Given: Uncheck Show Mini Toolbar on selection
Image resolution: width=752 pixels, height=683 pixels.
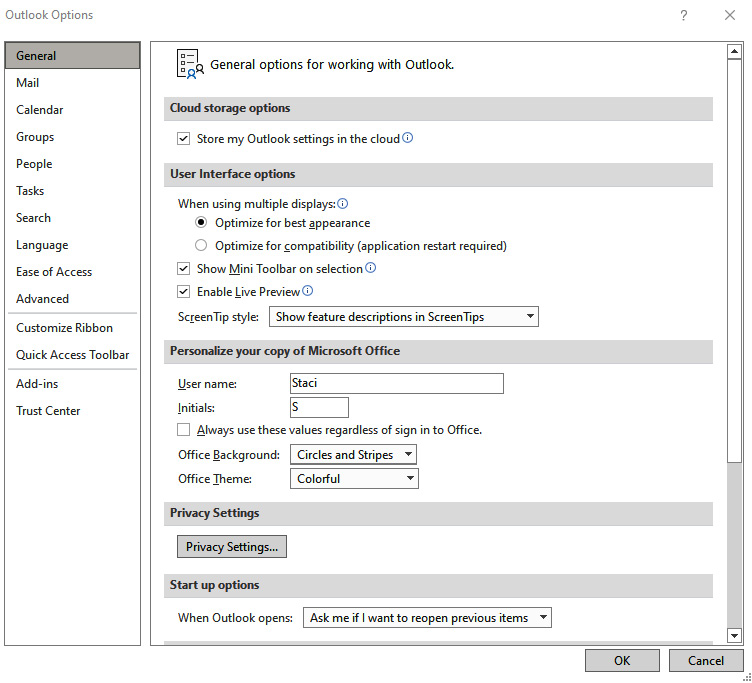Looking at the screenshot, I should click(x=183, y=269).
